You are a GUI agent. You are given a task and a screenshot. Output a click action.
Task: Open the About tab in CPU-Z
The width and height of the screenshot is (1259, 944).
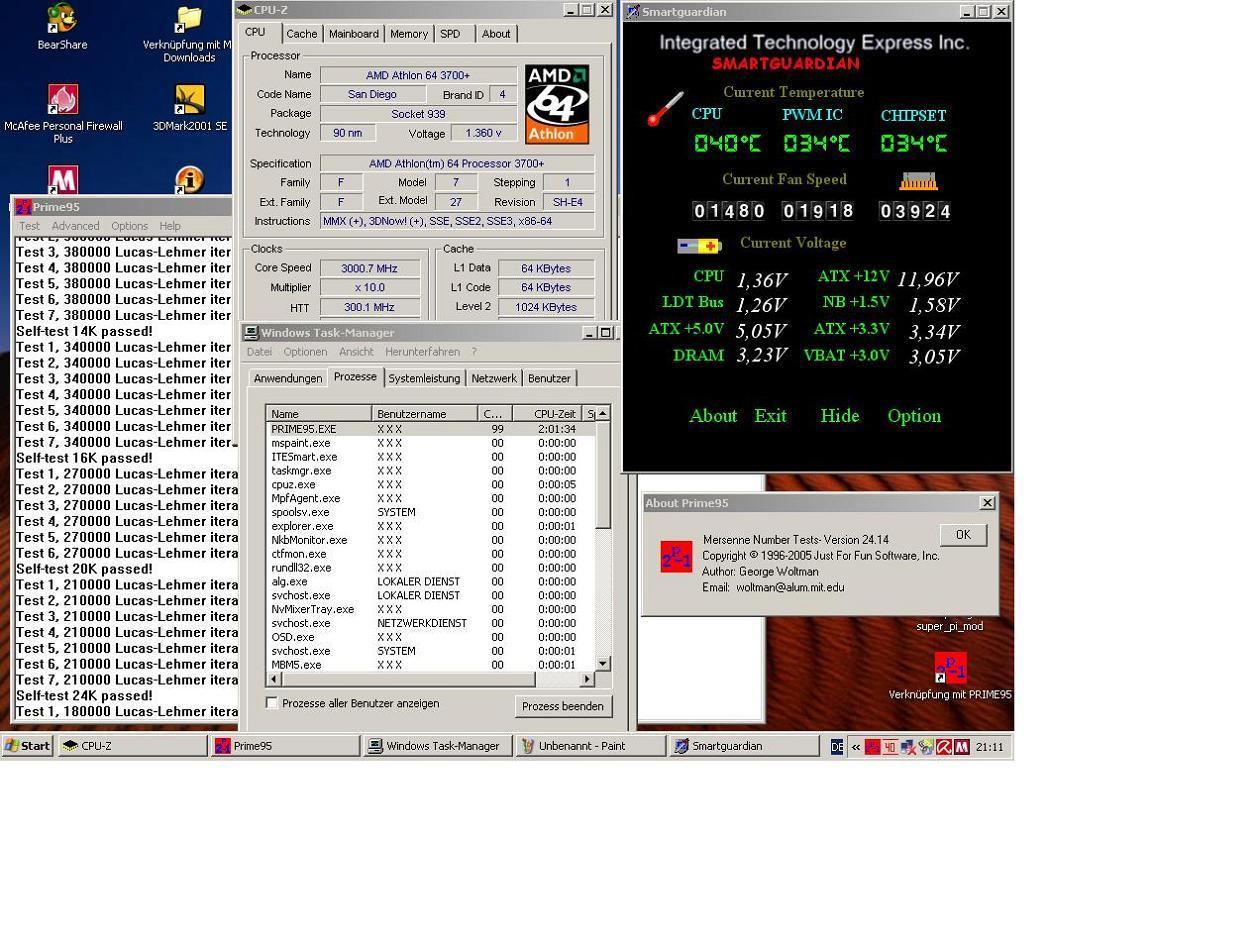(x=496, y=34)
